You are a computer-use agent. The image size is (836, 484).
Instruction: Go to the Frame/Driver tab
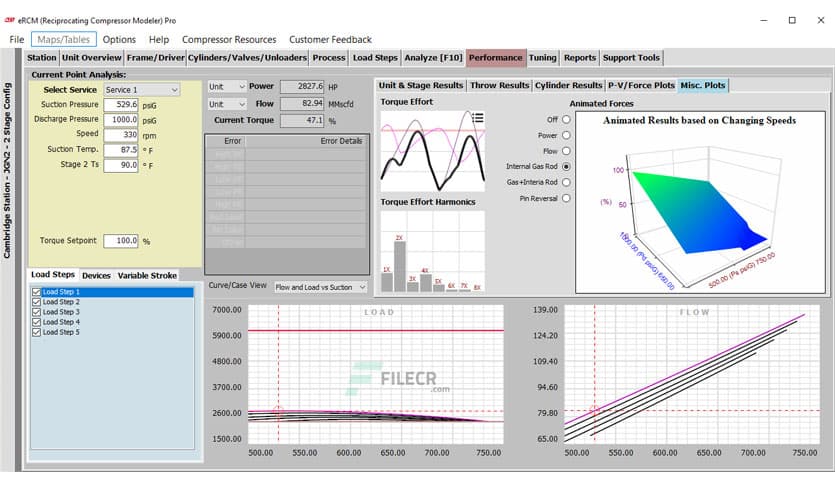coord(155,58)
